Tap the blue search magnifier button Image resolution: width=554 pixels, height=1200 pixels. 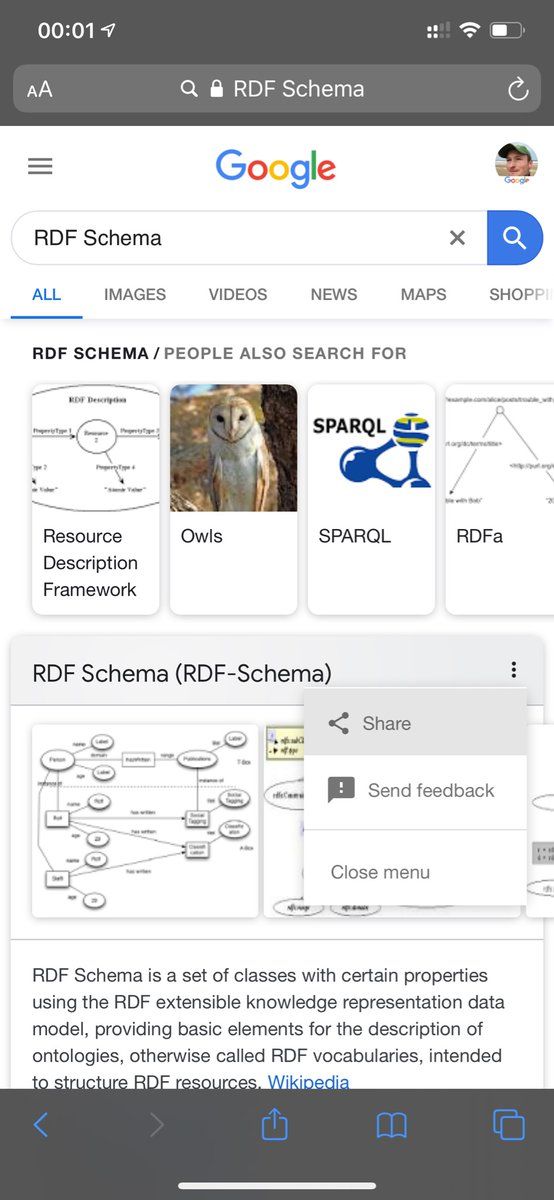point(515,238)
